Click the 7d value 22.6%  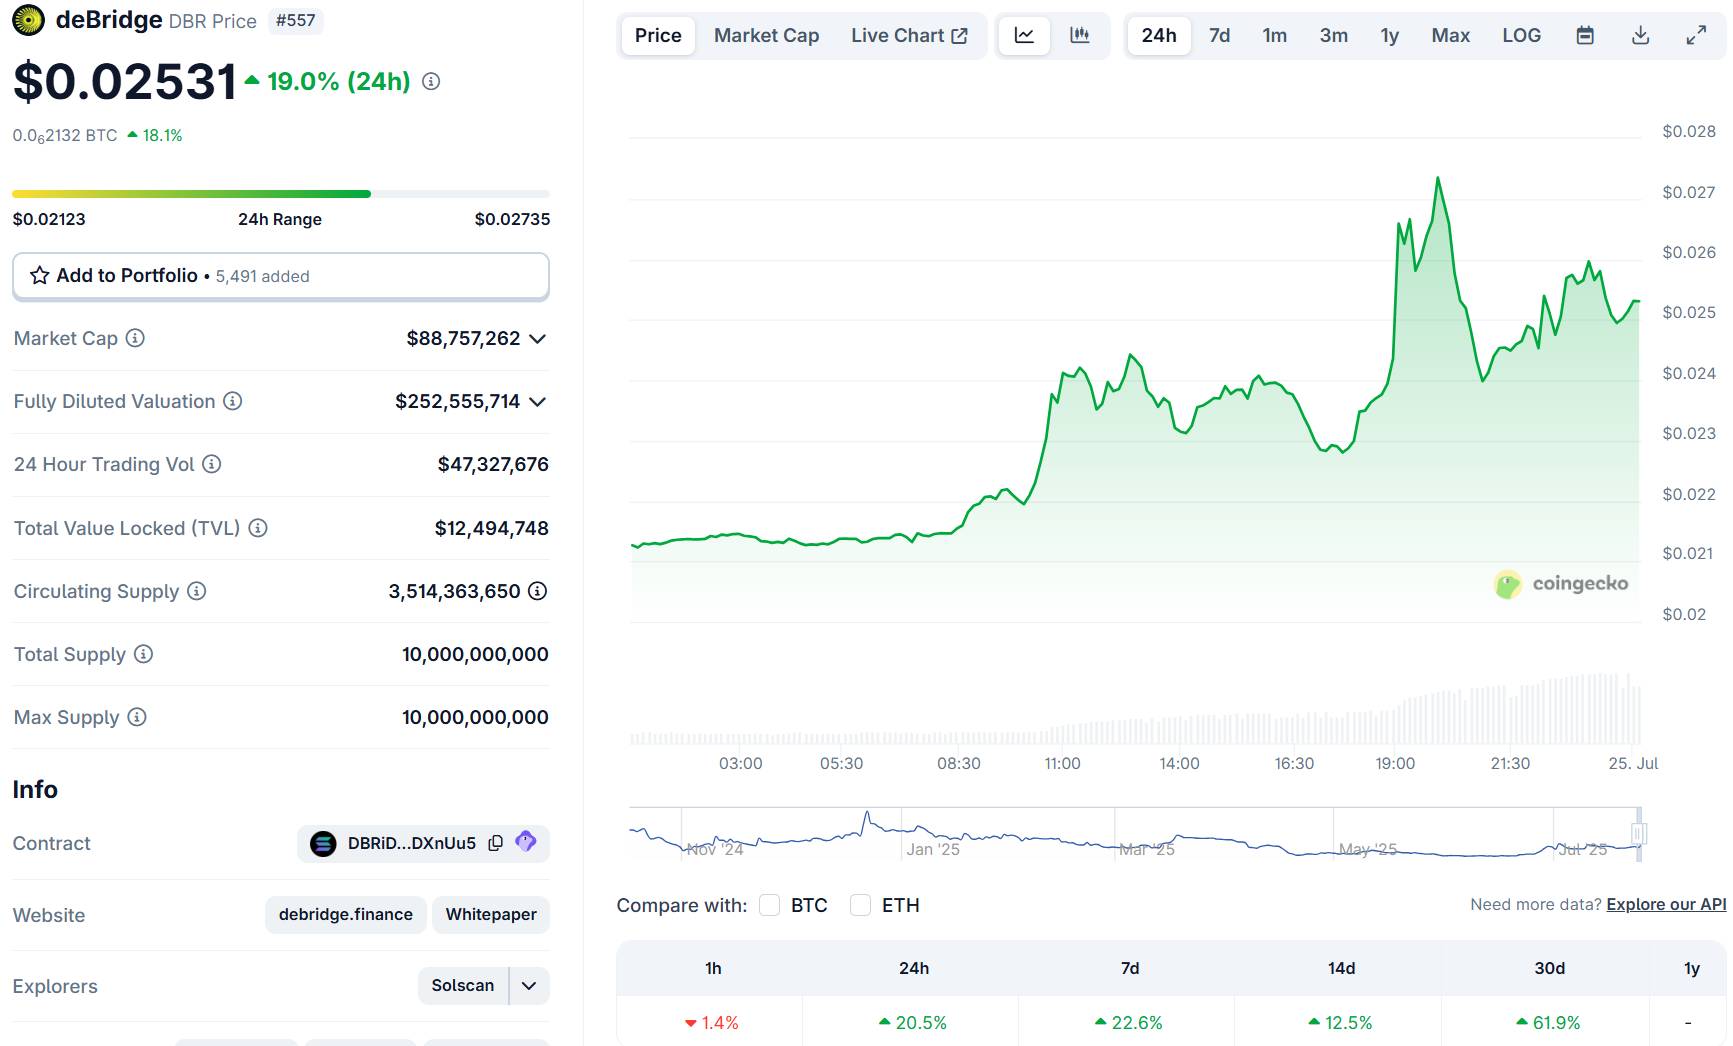coord(1129,1023)
